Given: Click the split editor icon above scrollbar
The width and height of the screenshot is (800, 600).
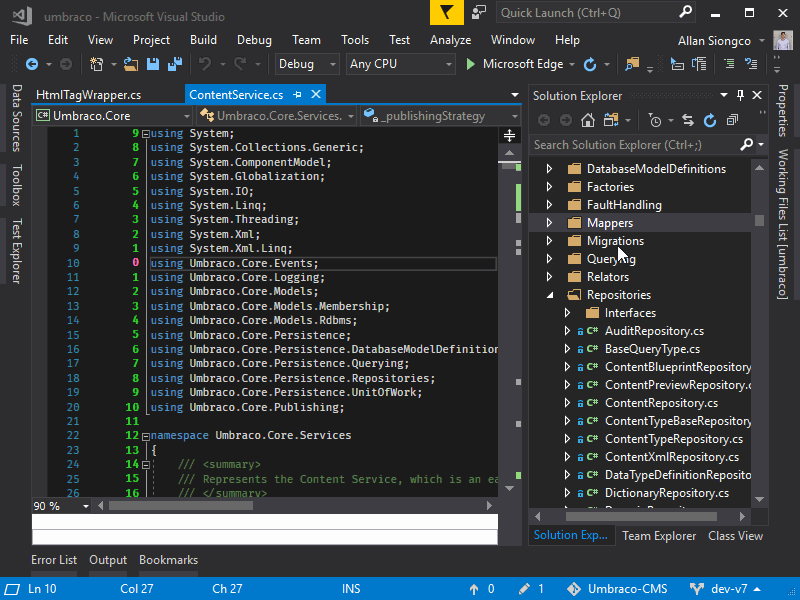Looking at the screenshot, I should [x=509, y=136].
